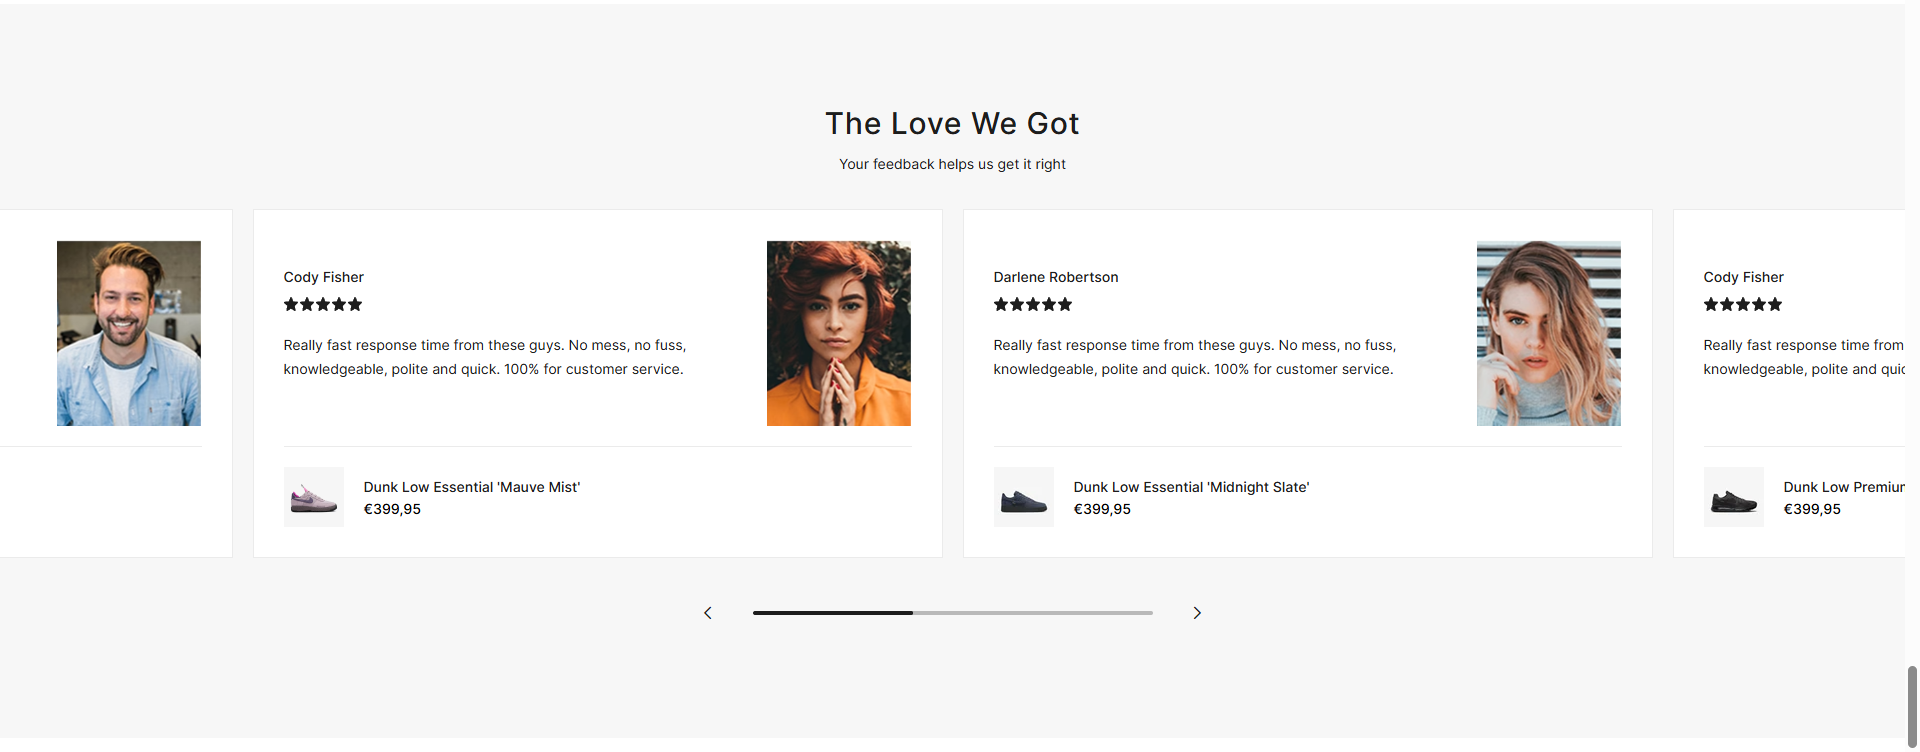Click the black Dunk Low Premium thumbnail
The height and width of the screenshot is (752, 1920).
click(x=1734, y=497)
